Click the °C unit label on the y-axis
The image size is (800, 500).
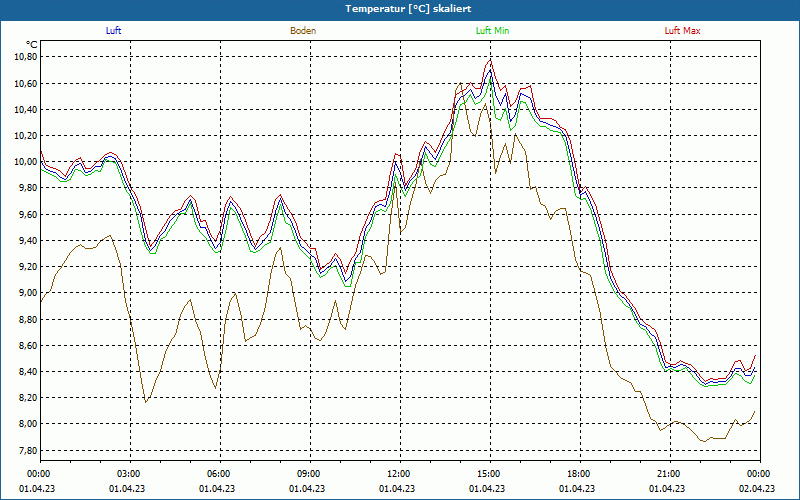31,44
